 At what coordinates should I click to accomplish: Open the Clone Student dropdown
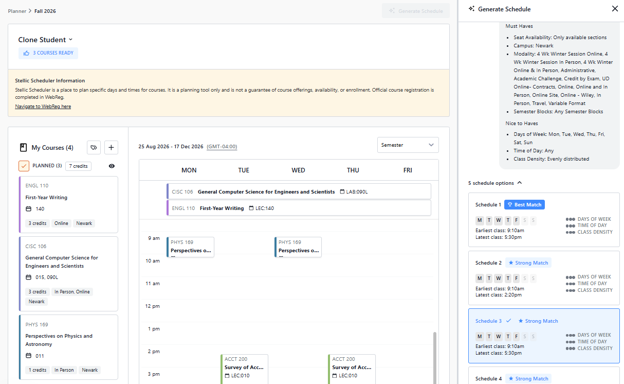pos(45,39)
